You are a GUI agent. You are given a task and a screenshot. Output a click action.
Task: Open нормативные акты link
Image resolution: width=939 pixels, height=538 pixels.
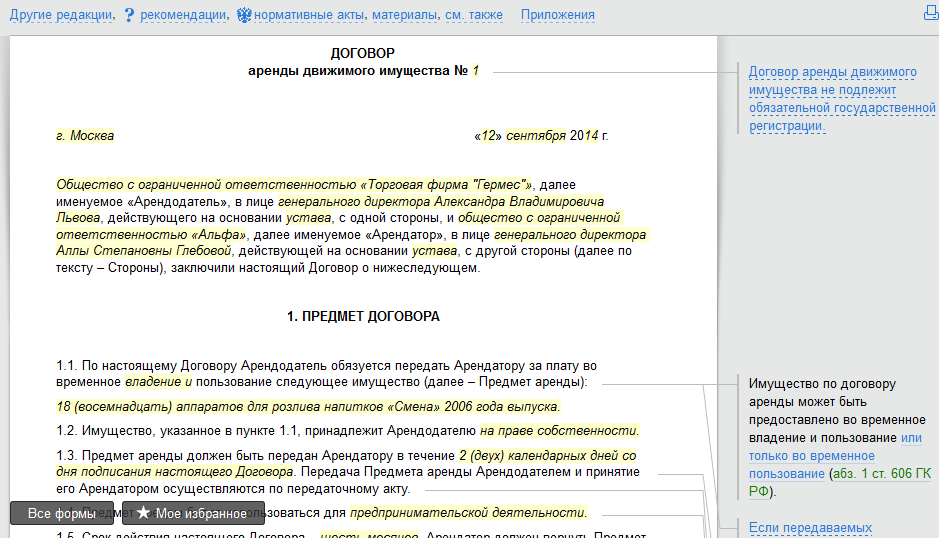pyautogui.click(x=308, y=15)
